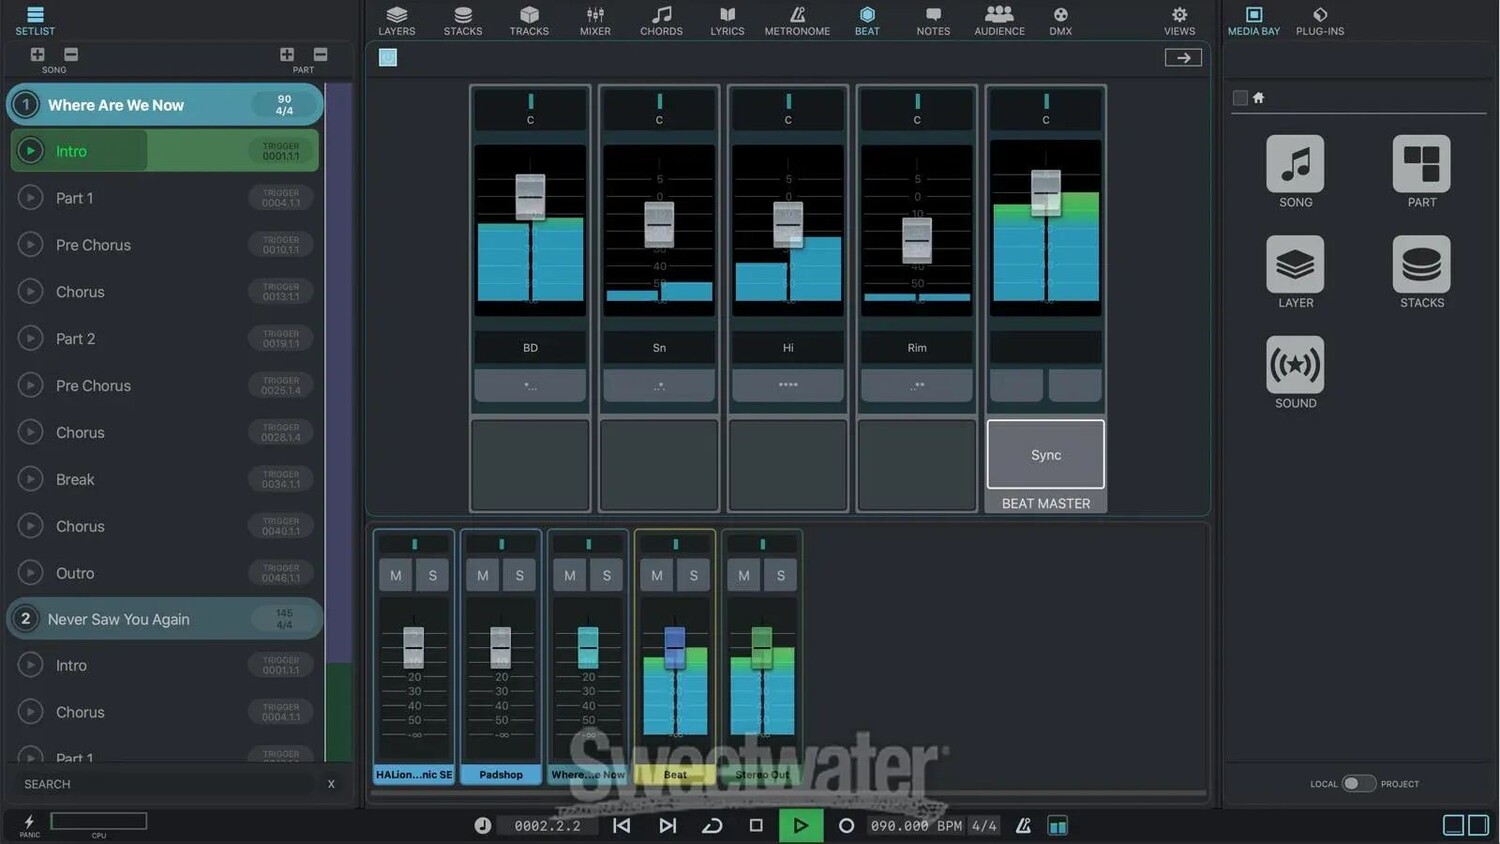The width and height of the screenshot is (1500, 844).
Task: Expand the panel with arrow button
Action: (x=1183, y=58)
